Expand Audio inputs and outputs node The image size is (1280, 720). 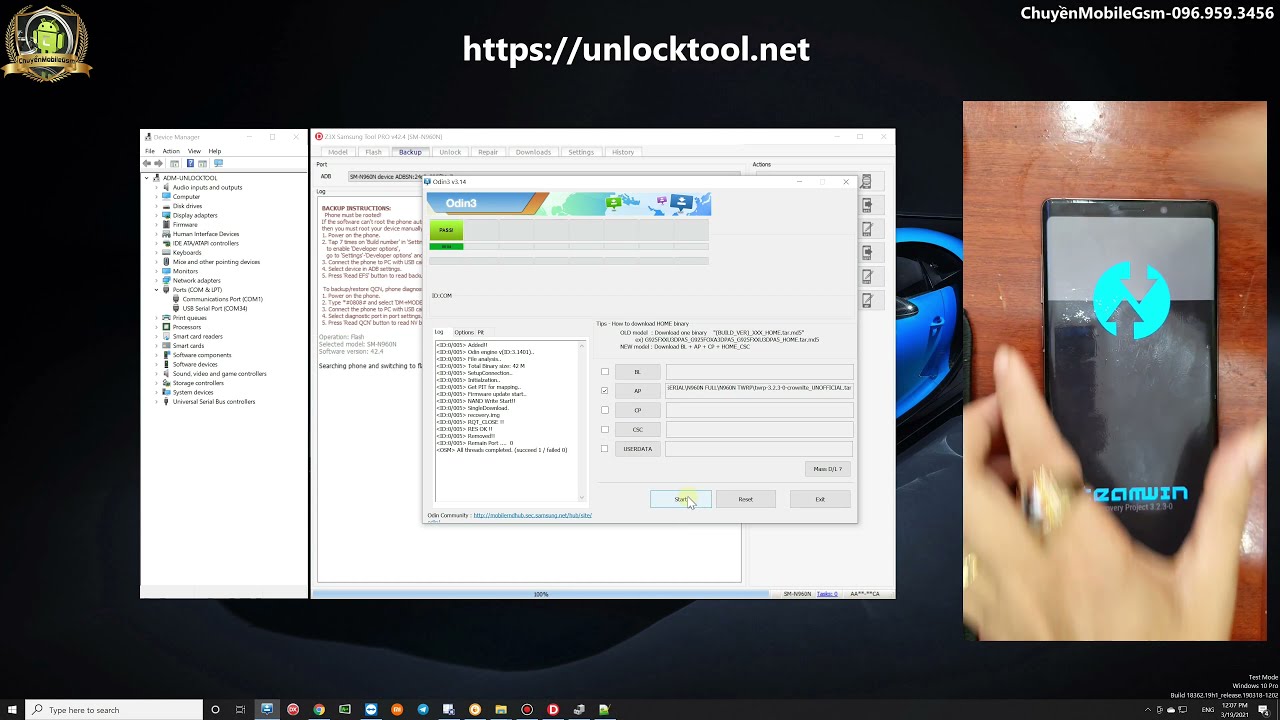[157, 187]
